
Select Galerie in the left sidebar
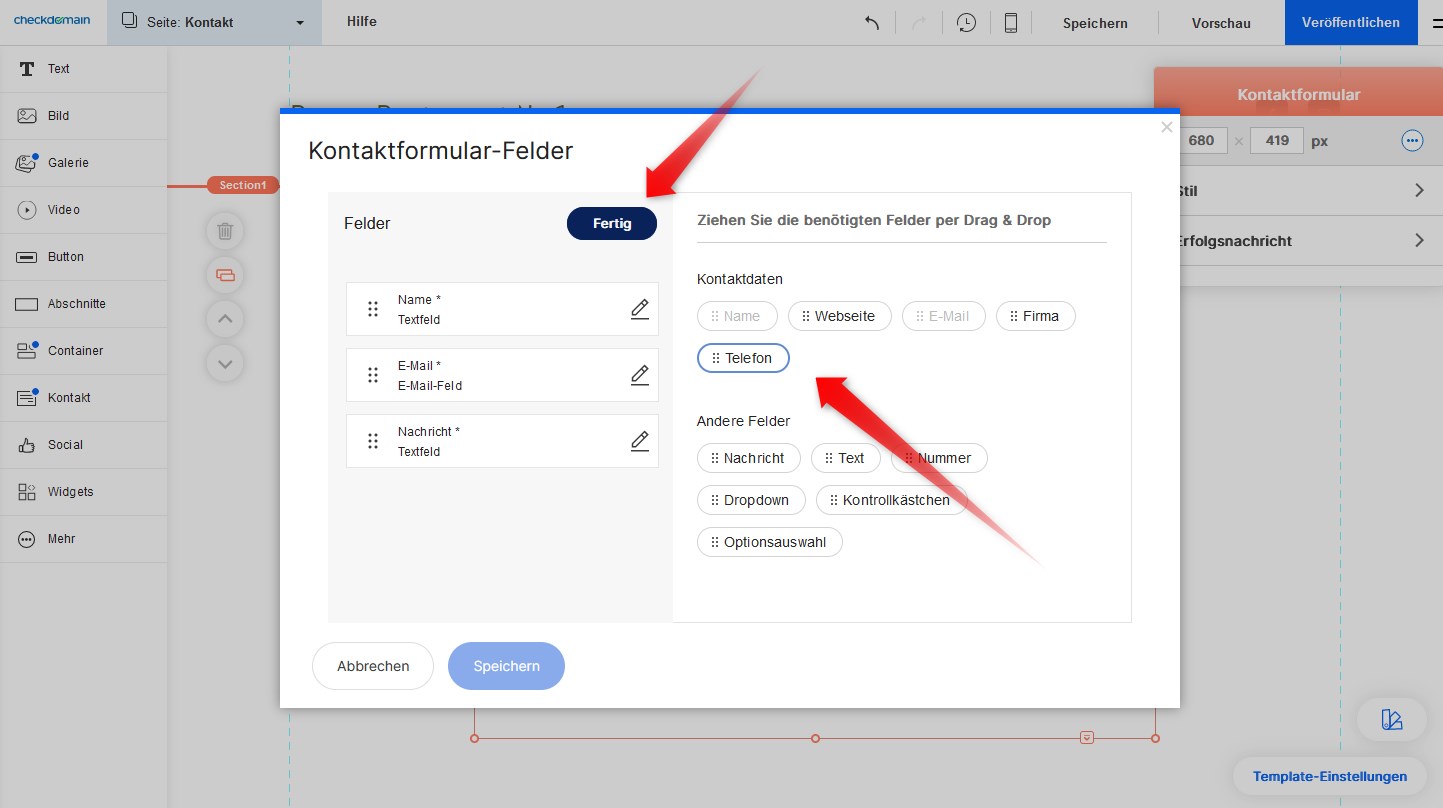(x=68, y=163)
